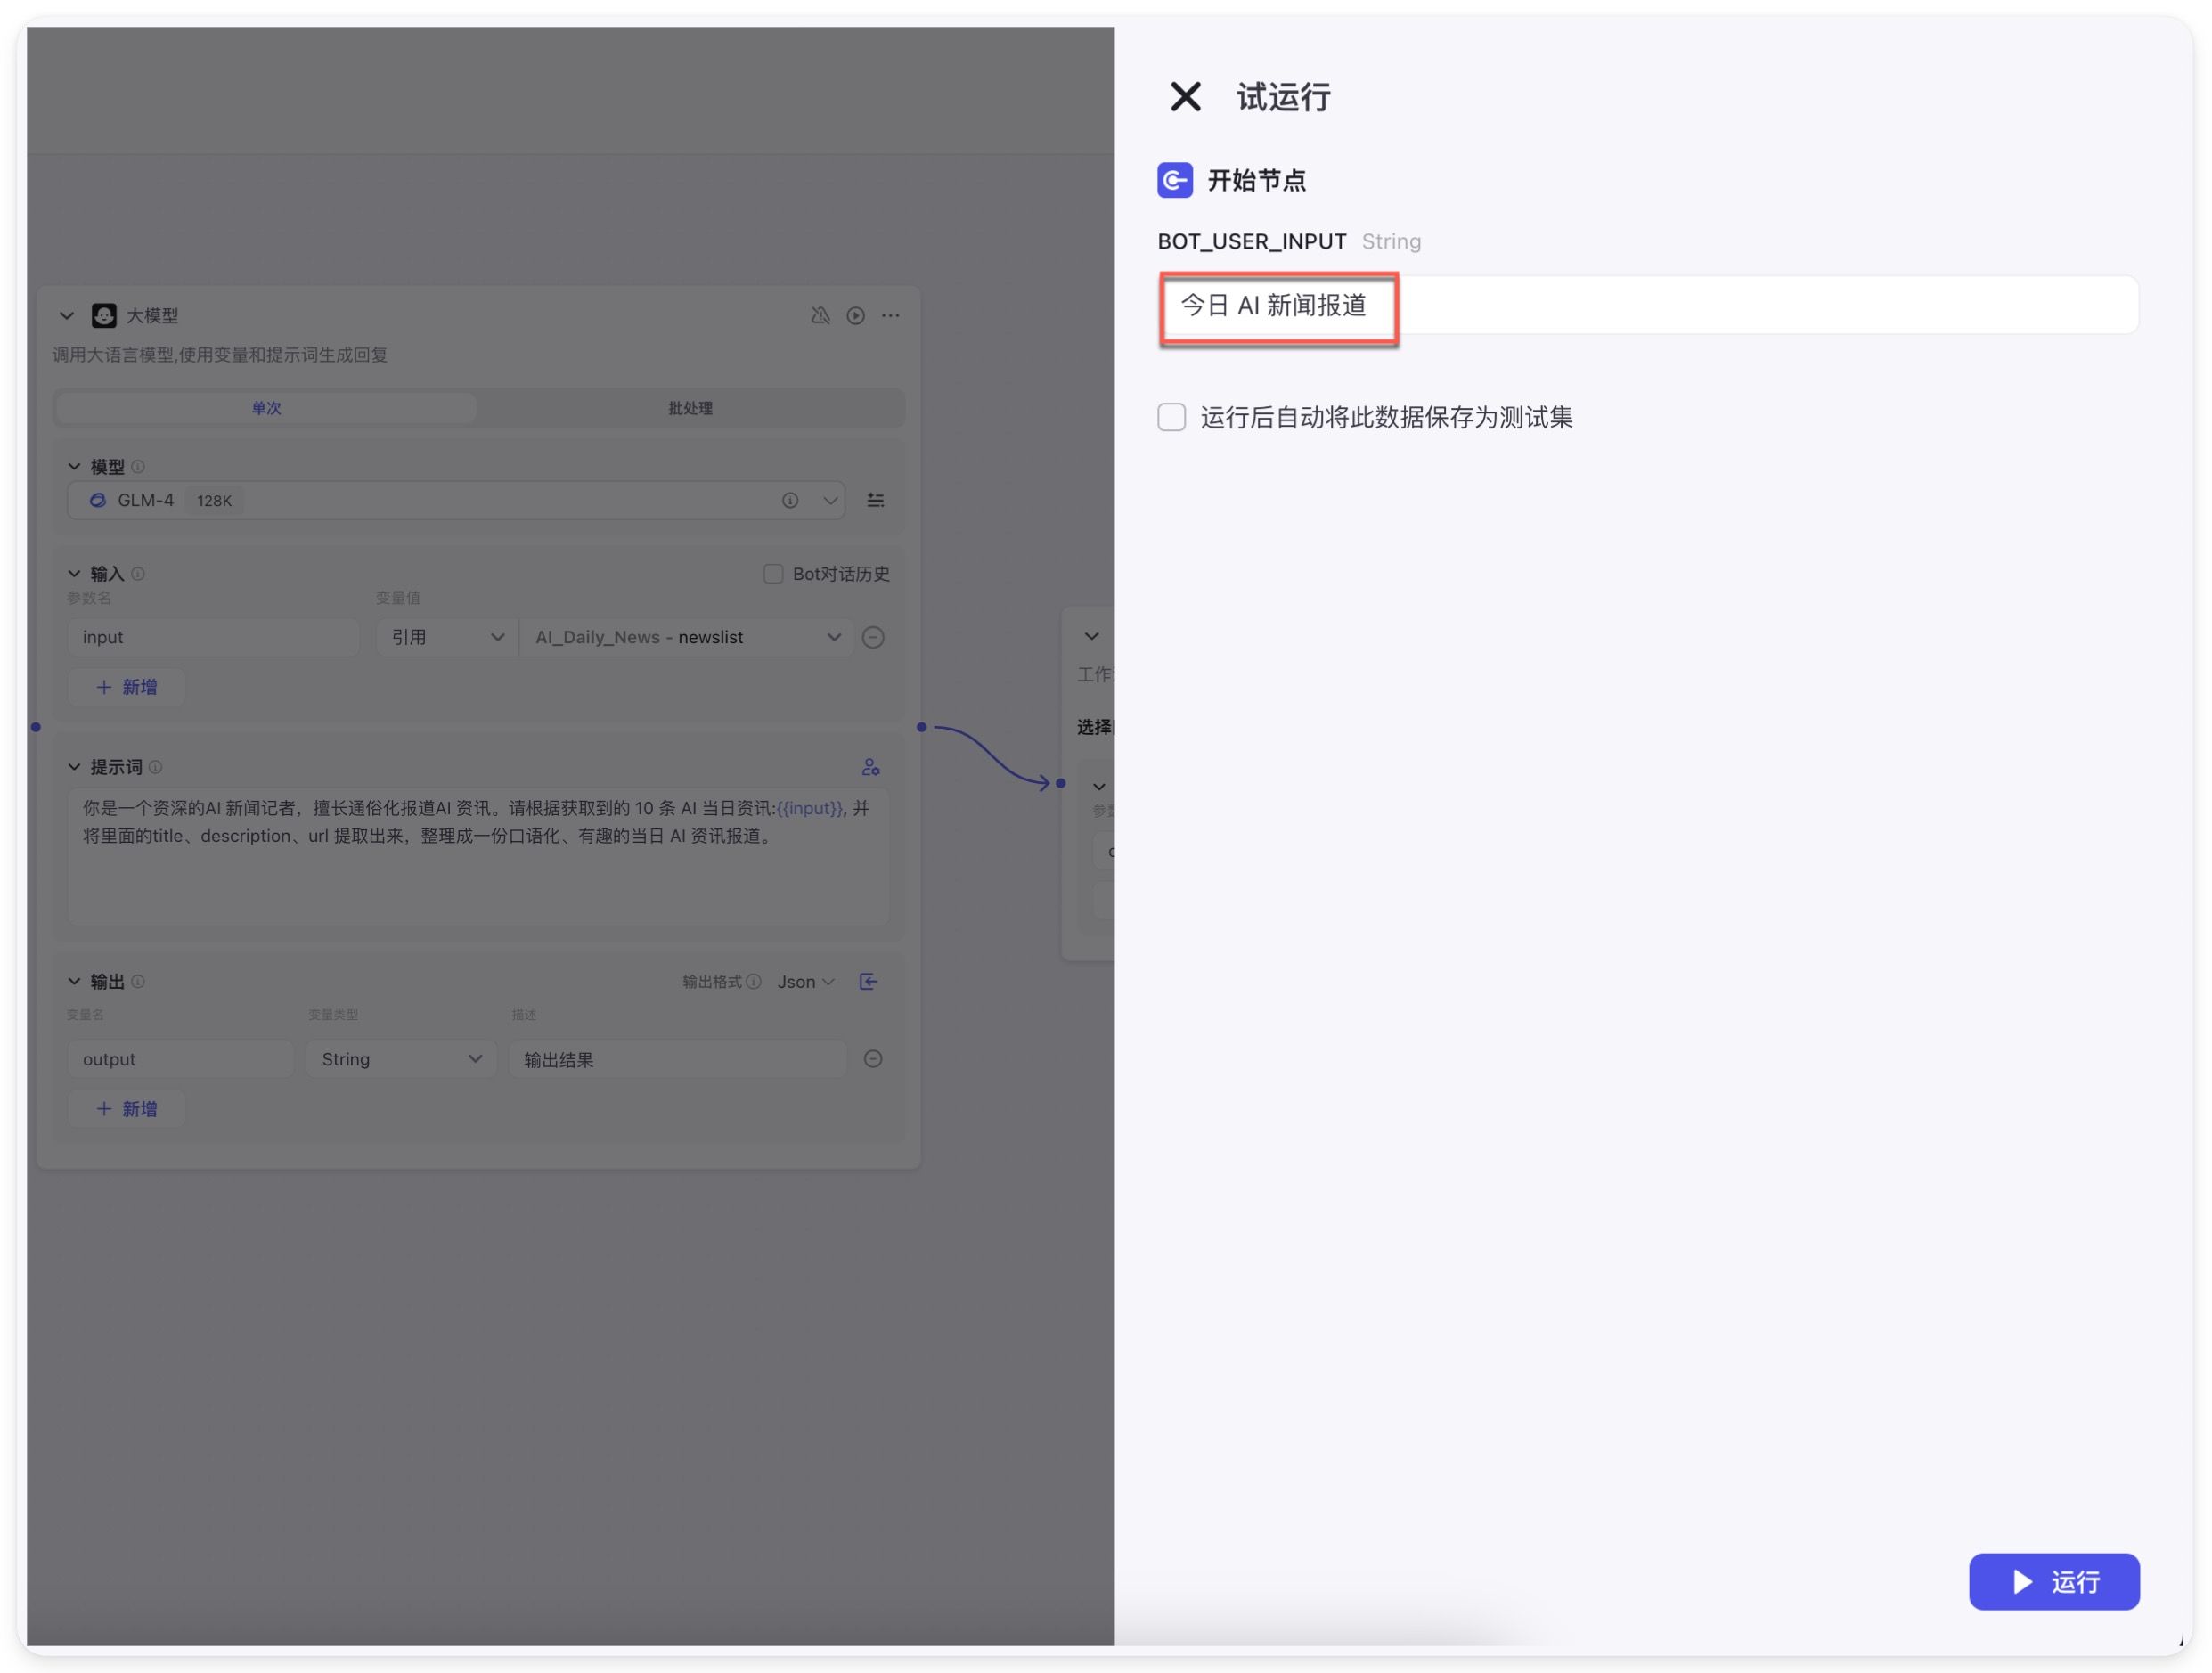This screenshot has height=1673, width=2212.
Task: Click the info icon inside GLM-4 field
Action: pos(789,500)
